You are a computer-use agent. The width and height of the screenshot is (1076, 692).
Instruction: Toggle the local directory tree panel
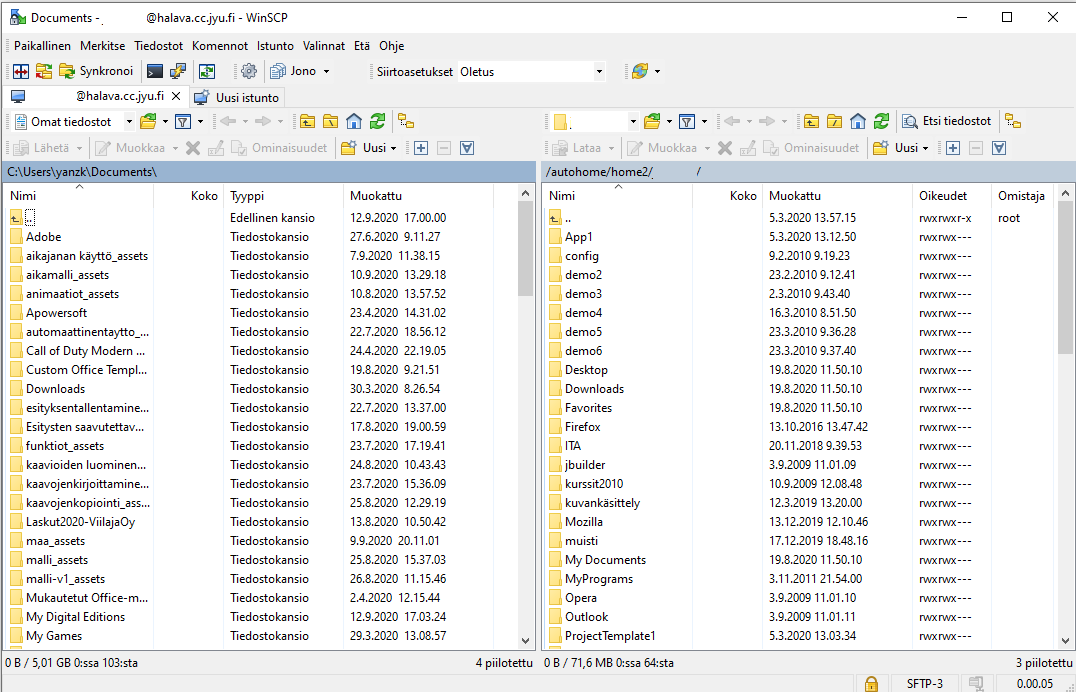[406, 121]
